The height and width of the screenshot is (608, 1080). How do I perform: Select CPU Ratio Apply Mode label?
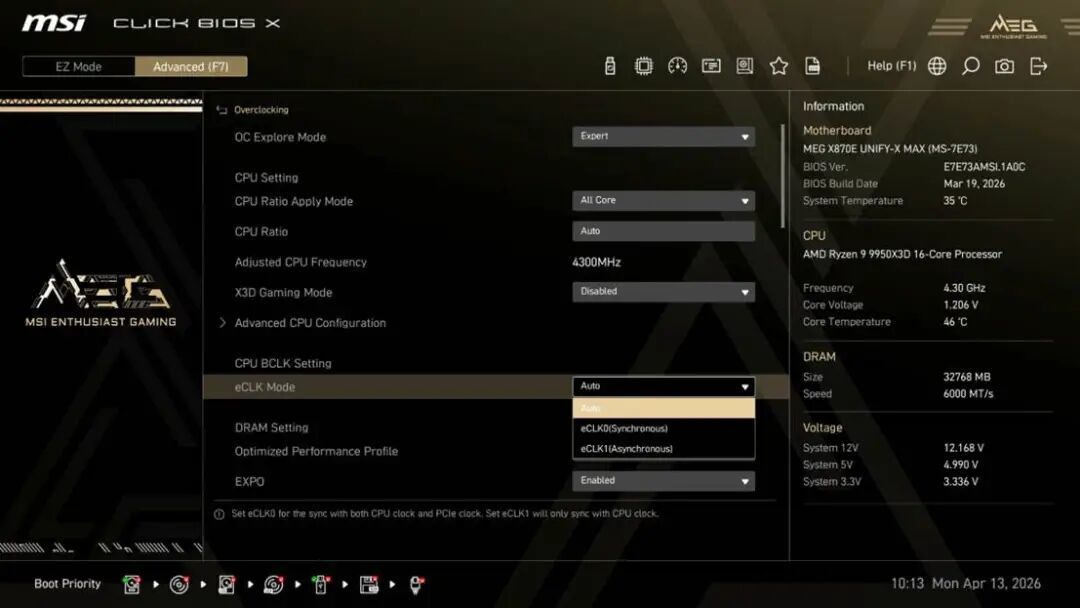coord(293,201)
